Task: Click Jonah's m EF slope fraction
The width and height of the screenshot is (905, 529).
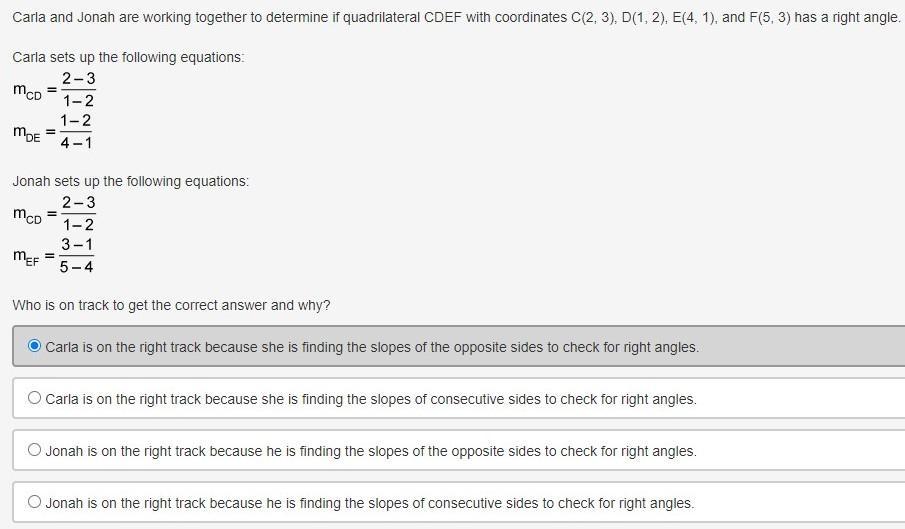Action: 76,256
